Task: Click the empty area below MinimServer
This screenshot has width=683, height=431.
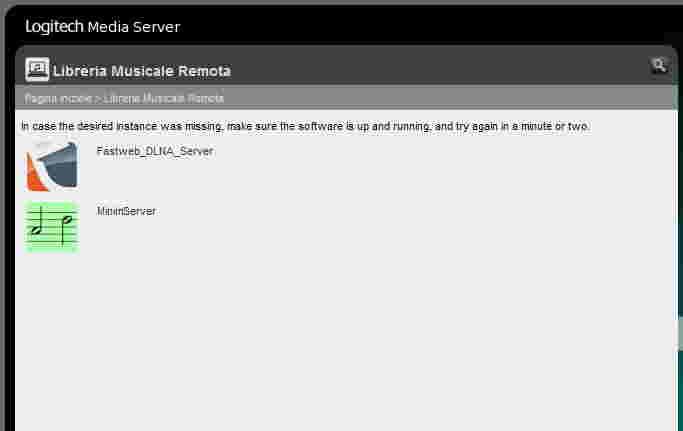Action: click(344, 340)
